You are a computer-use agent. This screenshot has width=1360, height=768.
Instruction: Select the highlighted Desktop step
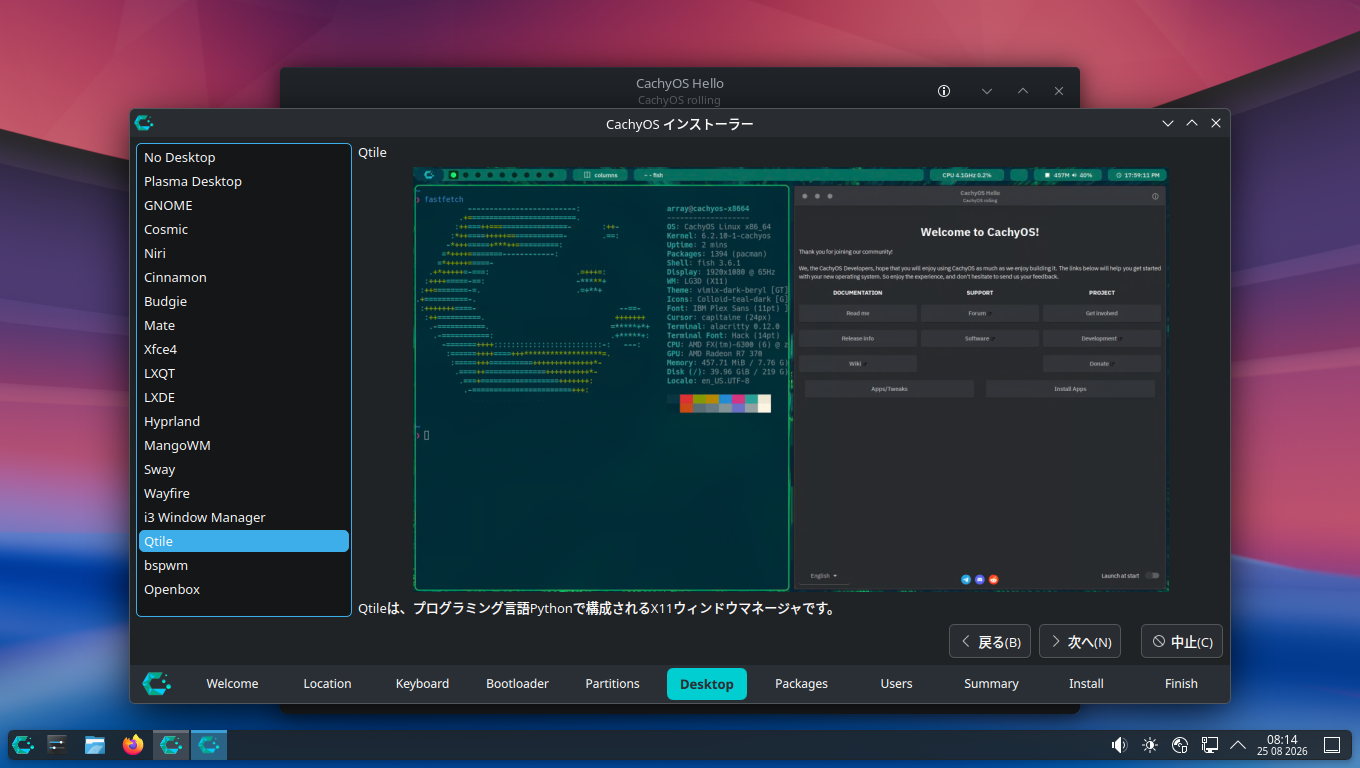click(x=707, y=684)
